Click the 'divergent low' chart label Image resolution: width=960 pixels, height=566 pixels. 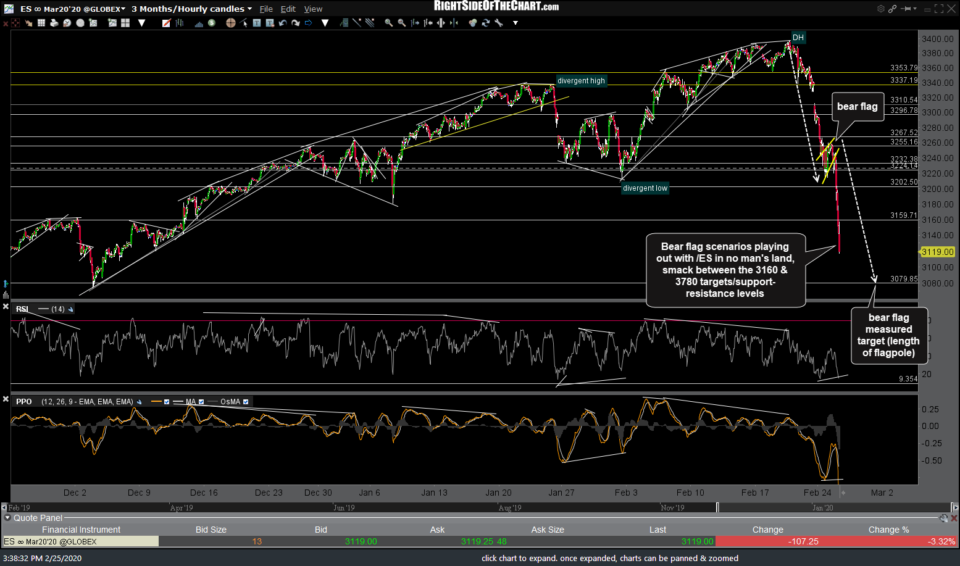click(645, 188)
